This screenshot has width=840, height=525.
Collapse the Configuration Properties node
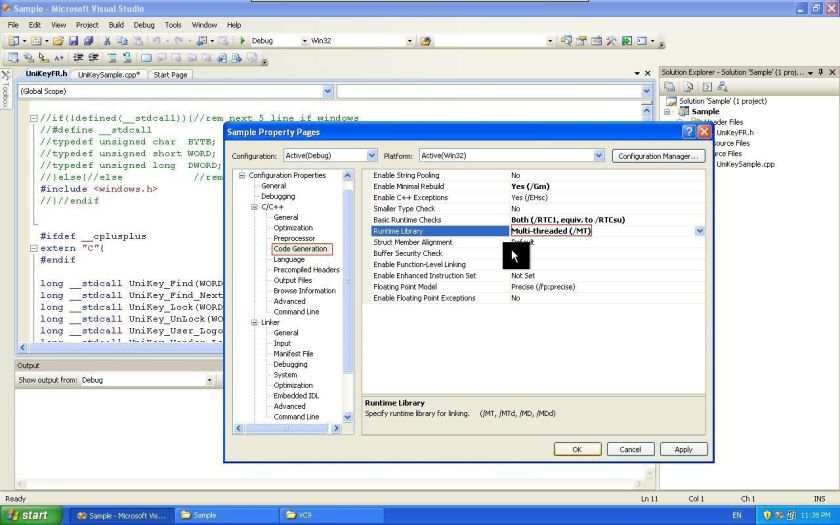pyautogui.click(x=242, y=175)
